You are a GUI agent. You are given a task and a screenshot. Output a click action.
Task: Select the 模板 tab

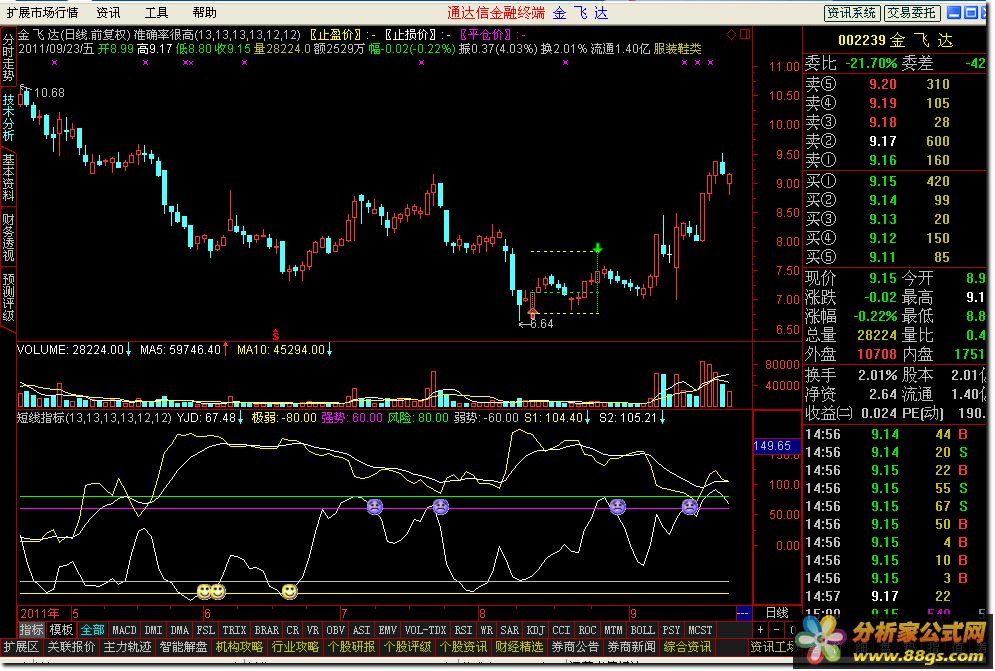(x=62, y=630)
